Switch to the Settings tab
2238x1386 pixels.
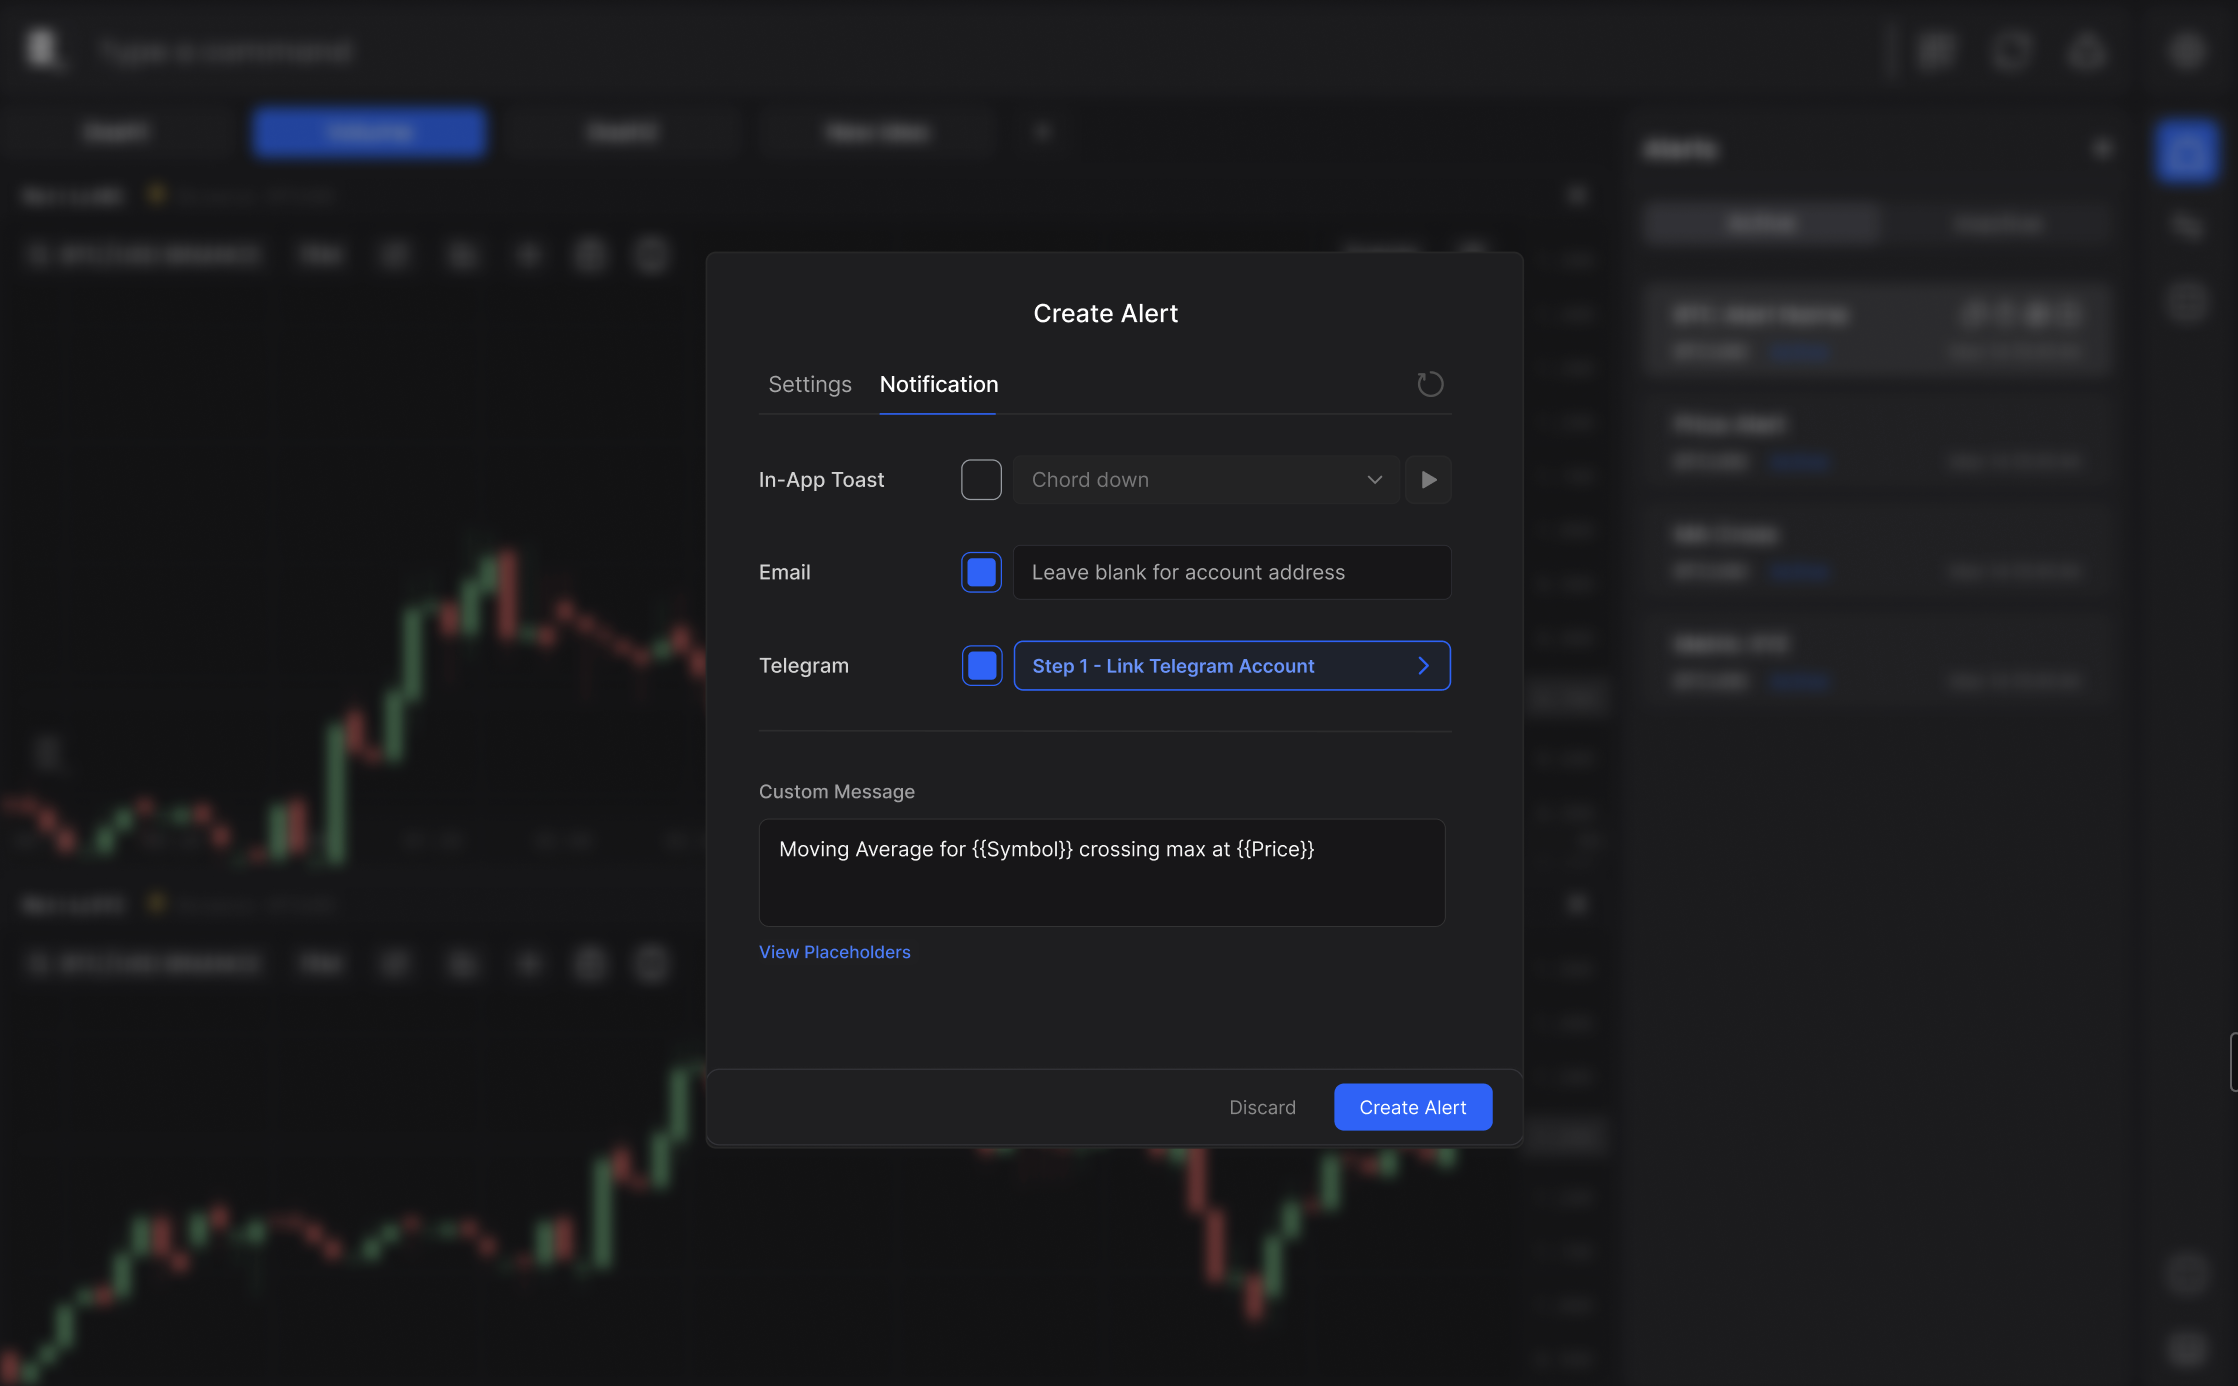tap(810, 384)
